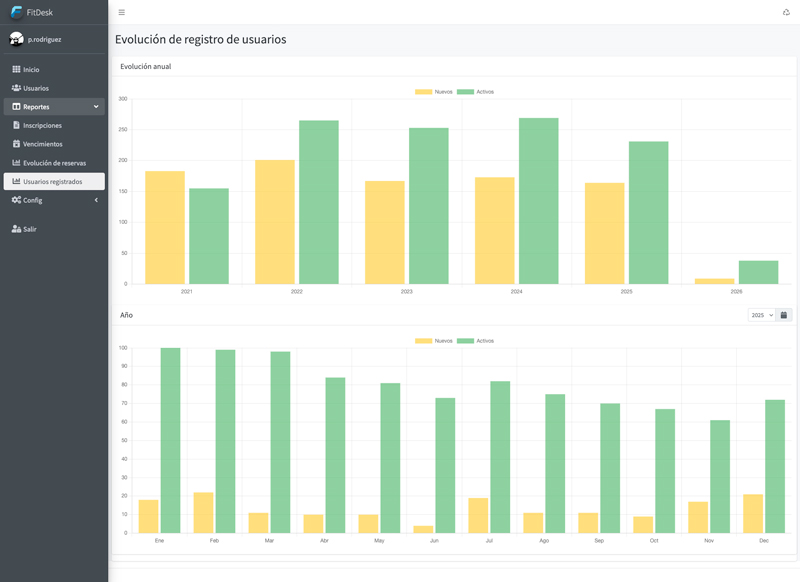Open Vencimientos report
This screenshot has width=800, height=582.
[x=54, y=144]
